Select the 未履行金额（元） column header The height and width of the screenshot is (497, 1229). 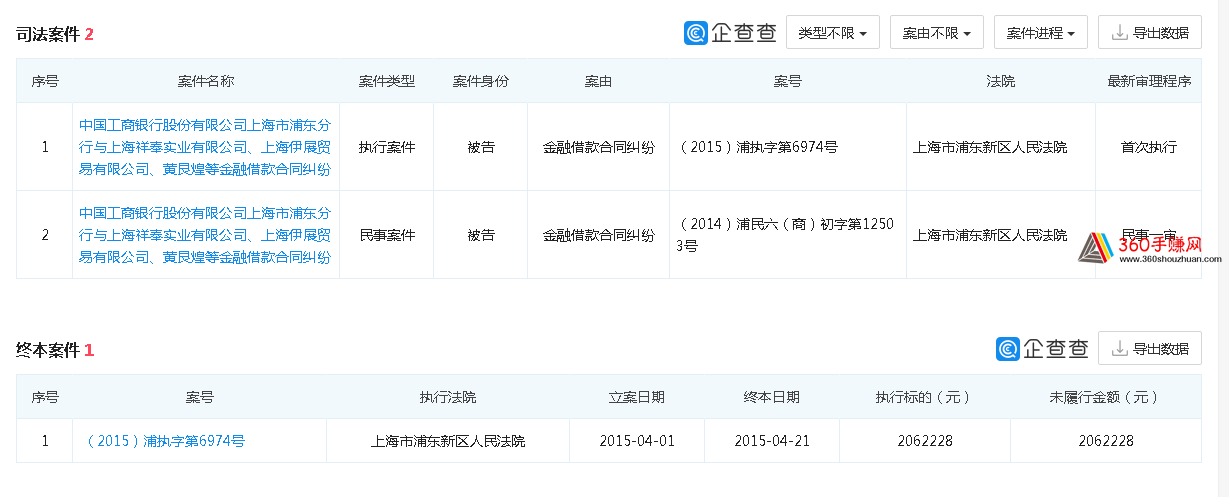pyautogui.click(x=1106, y=397)
